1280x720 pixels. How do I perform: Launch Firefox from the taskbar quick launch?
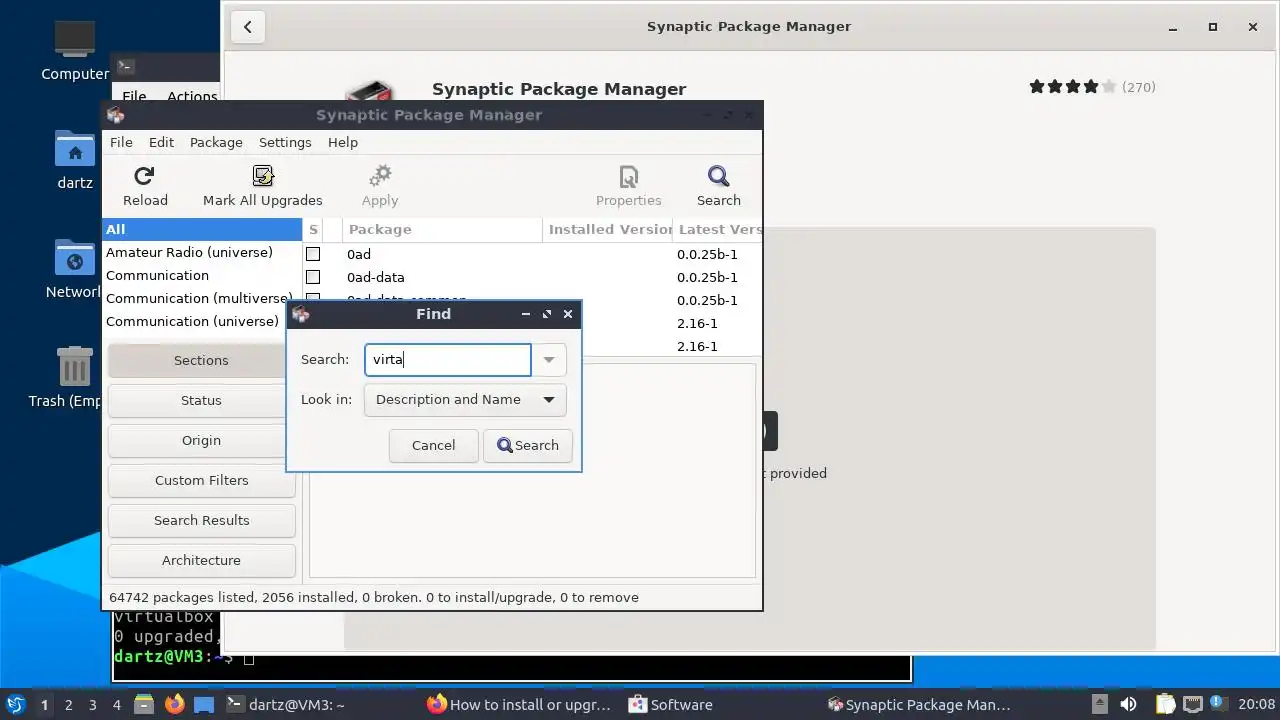pos(174,705)
